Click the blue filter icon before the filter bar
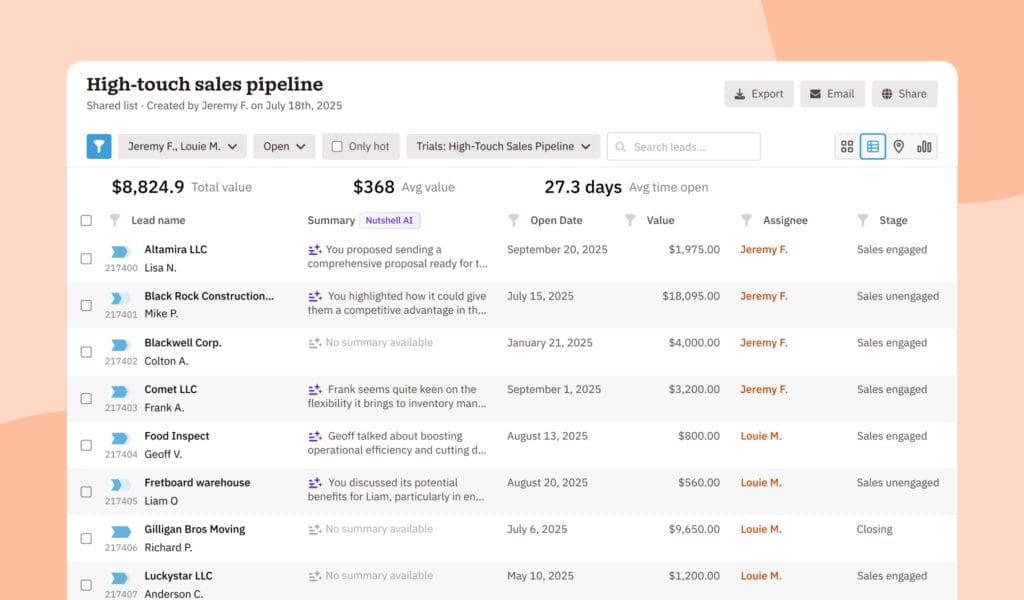The image size is (1024, 600). [x=98, y=146]
